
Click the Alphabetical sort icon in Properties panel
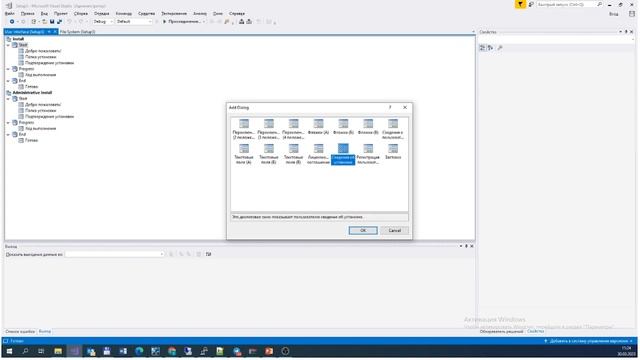[x=490, y=48]
